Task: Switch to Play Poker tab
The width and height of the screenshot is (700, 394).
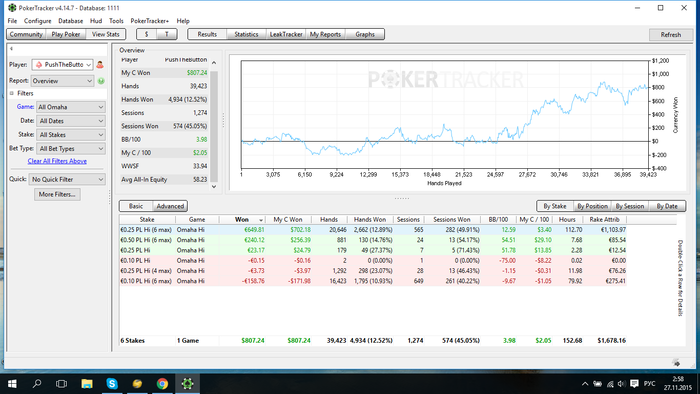Action: [x=66, y=34]
